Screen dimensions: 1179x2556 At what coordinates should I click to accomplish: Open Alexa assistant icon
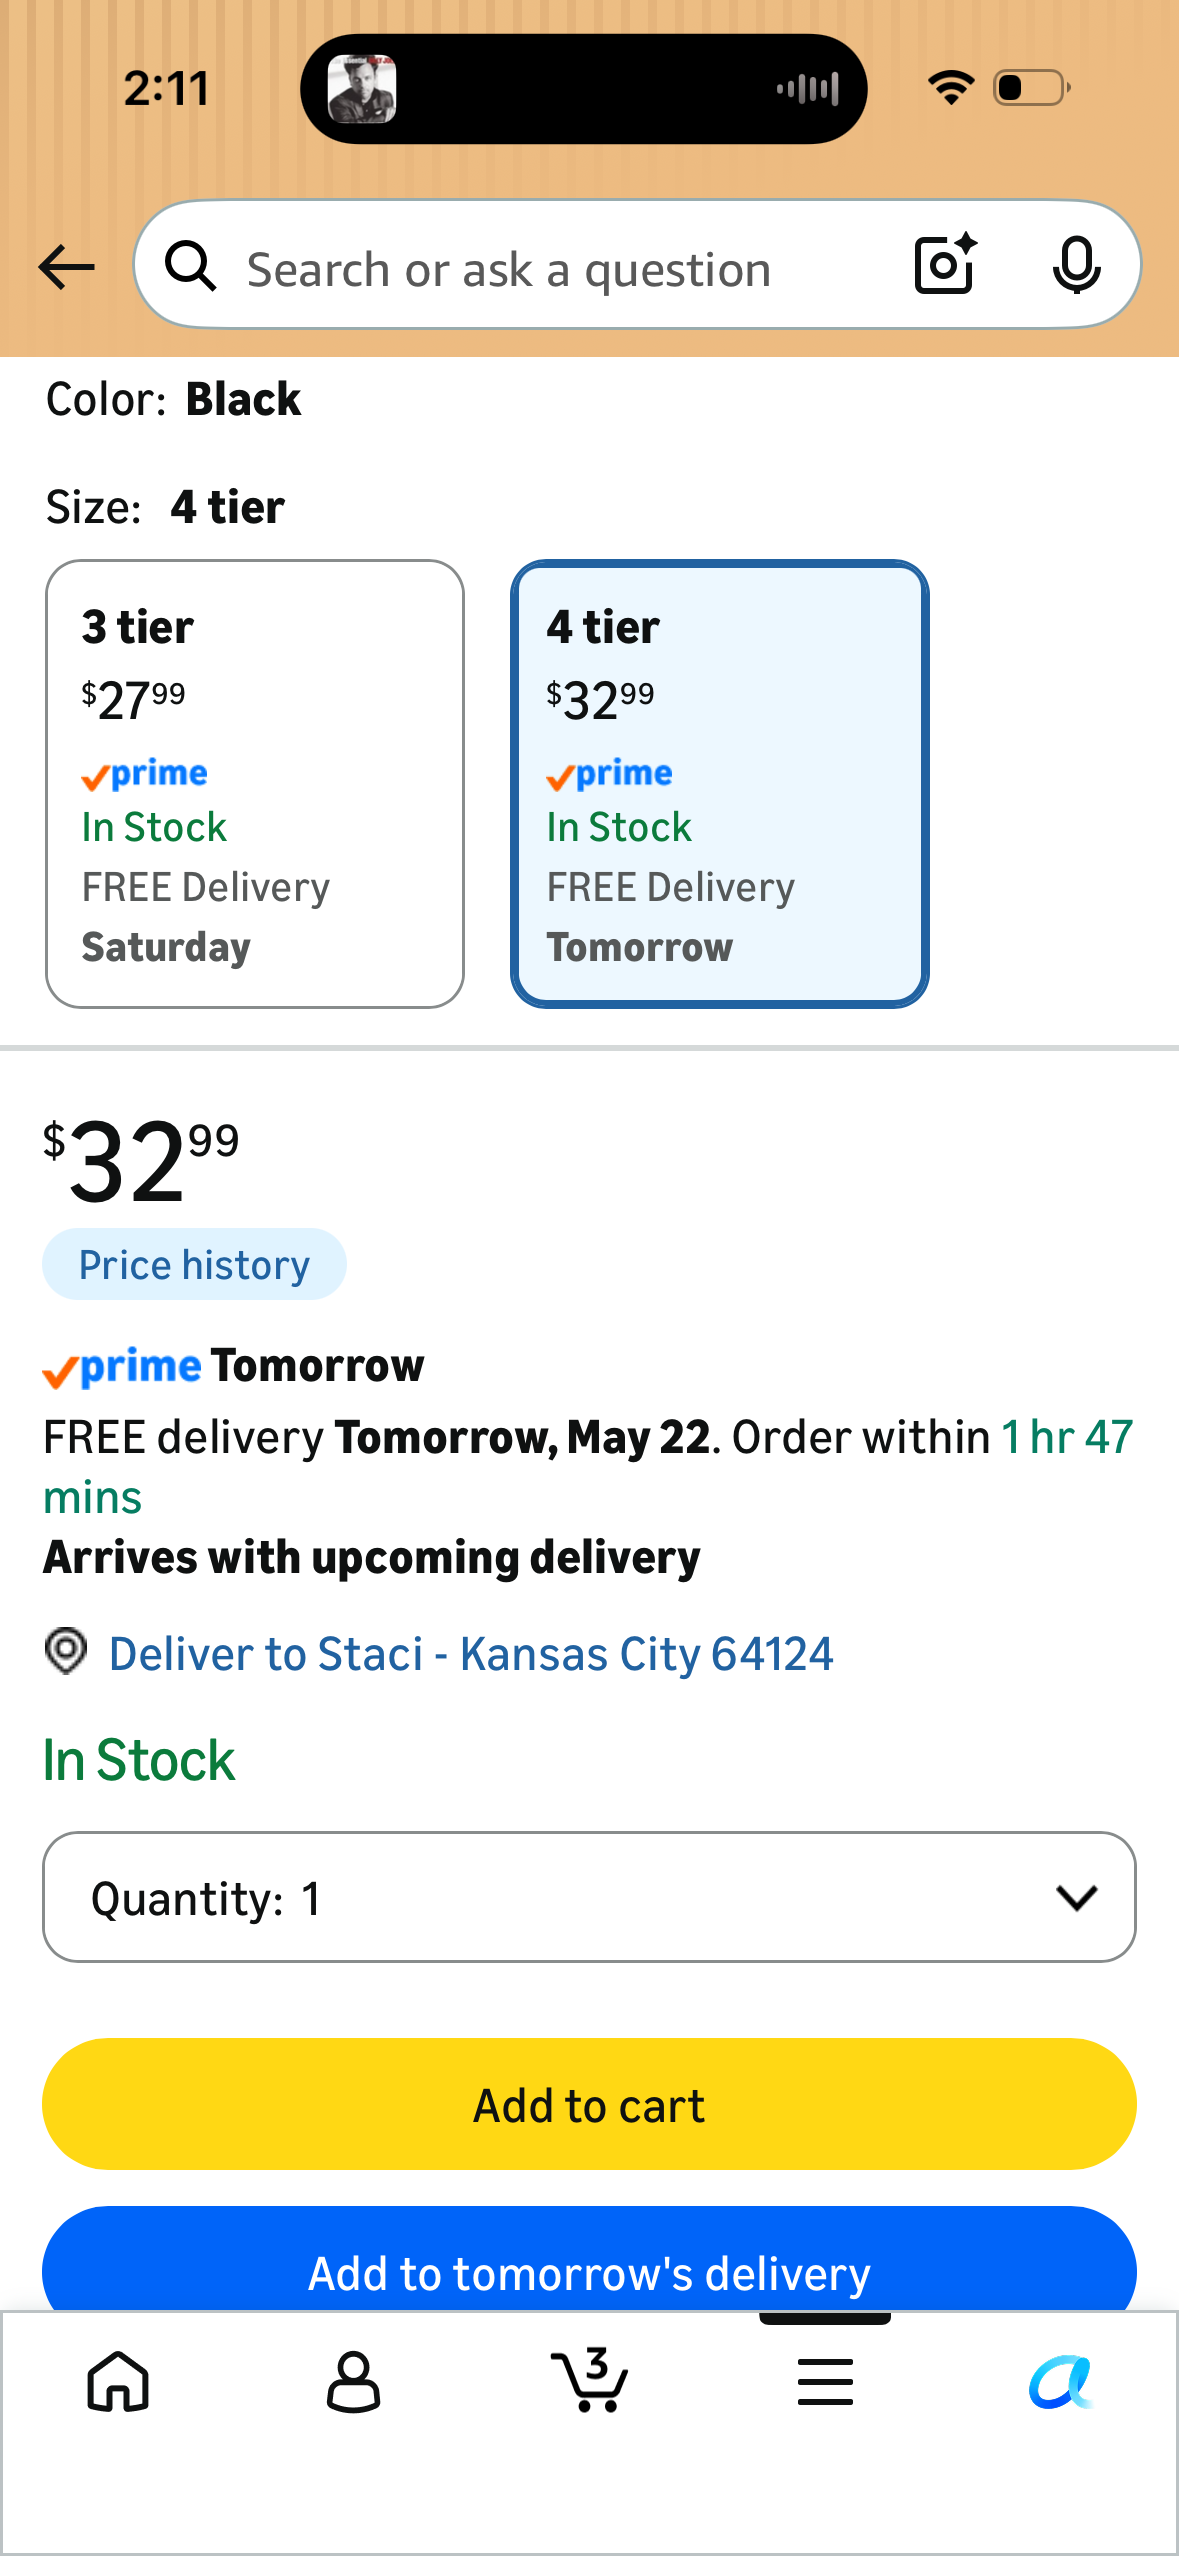point(1060,2382)
